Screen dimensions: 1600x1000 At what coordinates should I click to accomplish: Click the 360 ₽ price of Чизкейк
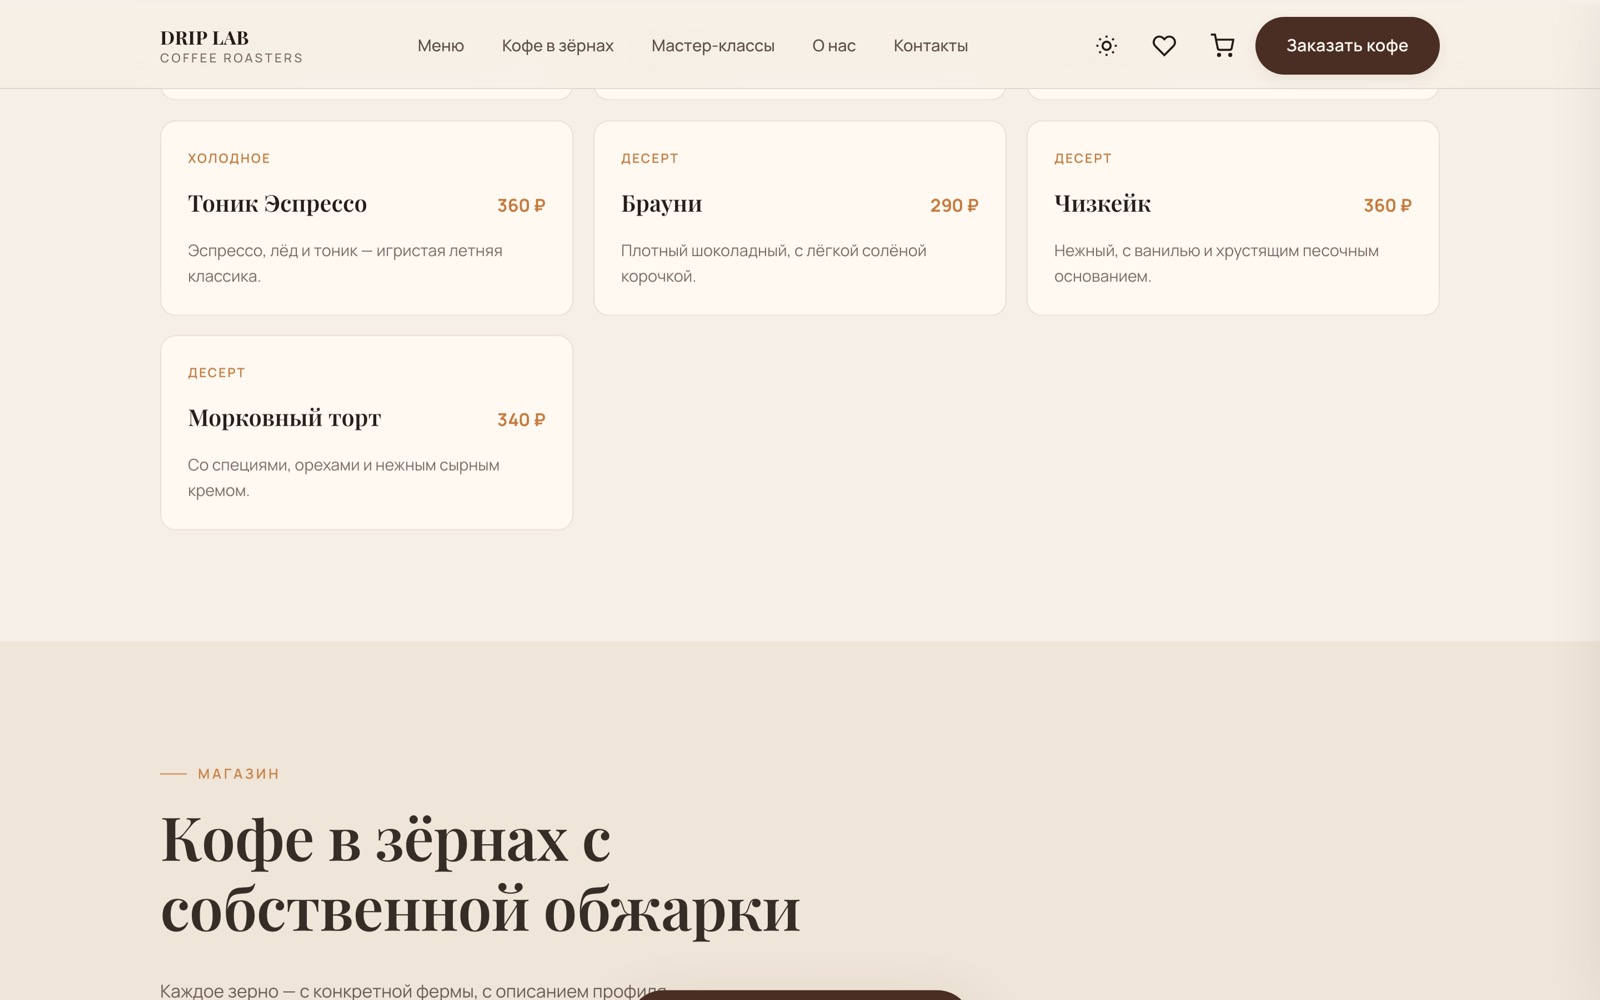pos(1387,205)
